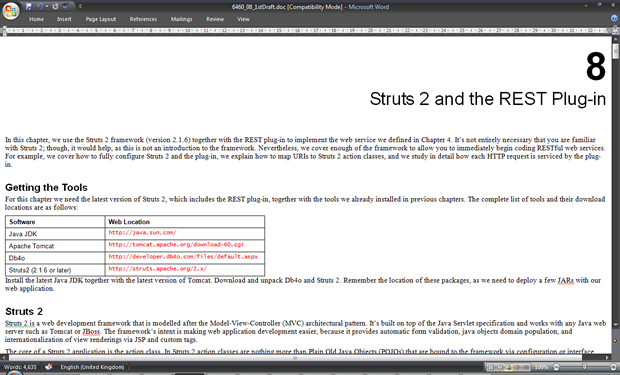The height and width of the screenshot is (375, 620).
Task: Click the Words: 4,635 count button
Action: [x=20, y=367]
